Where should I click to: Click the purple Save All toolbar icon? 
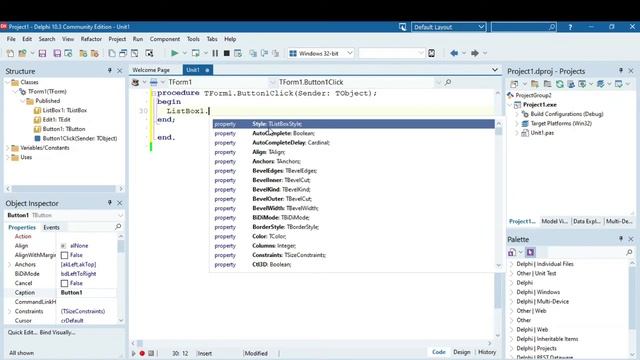(57, 53)
